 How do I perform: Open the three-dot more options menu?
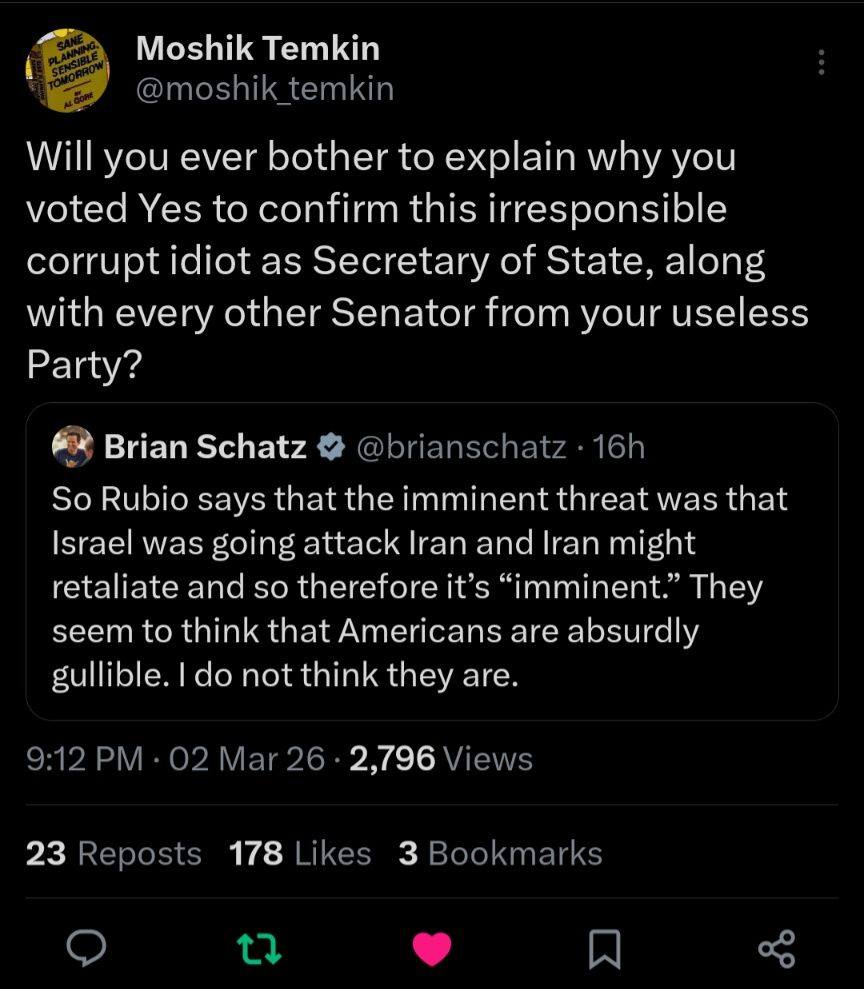[821, 63]
